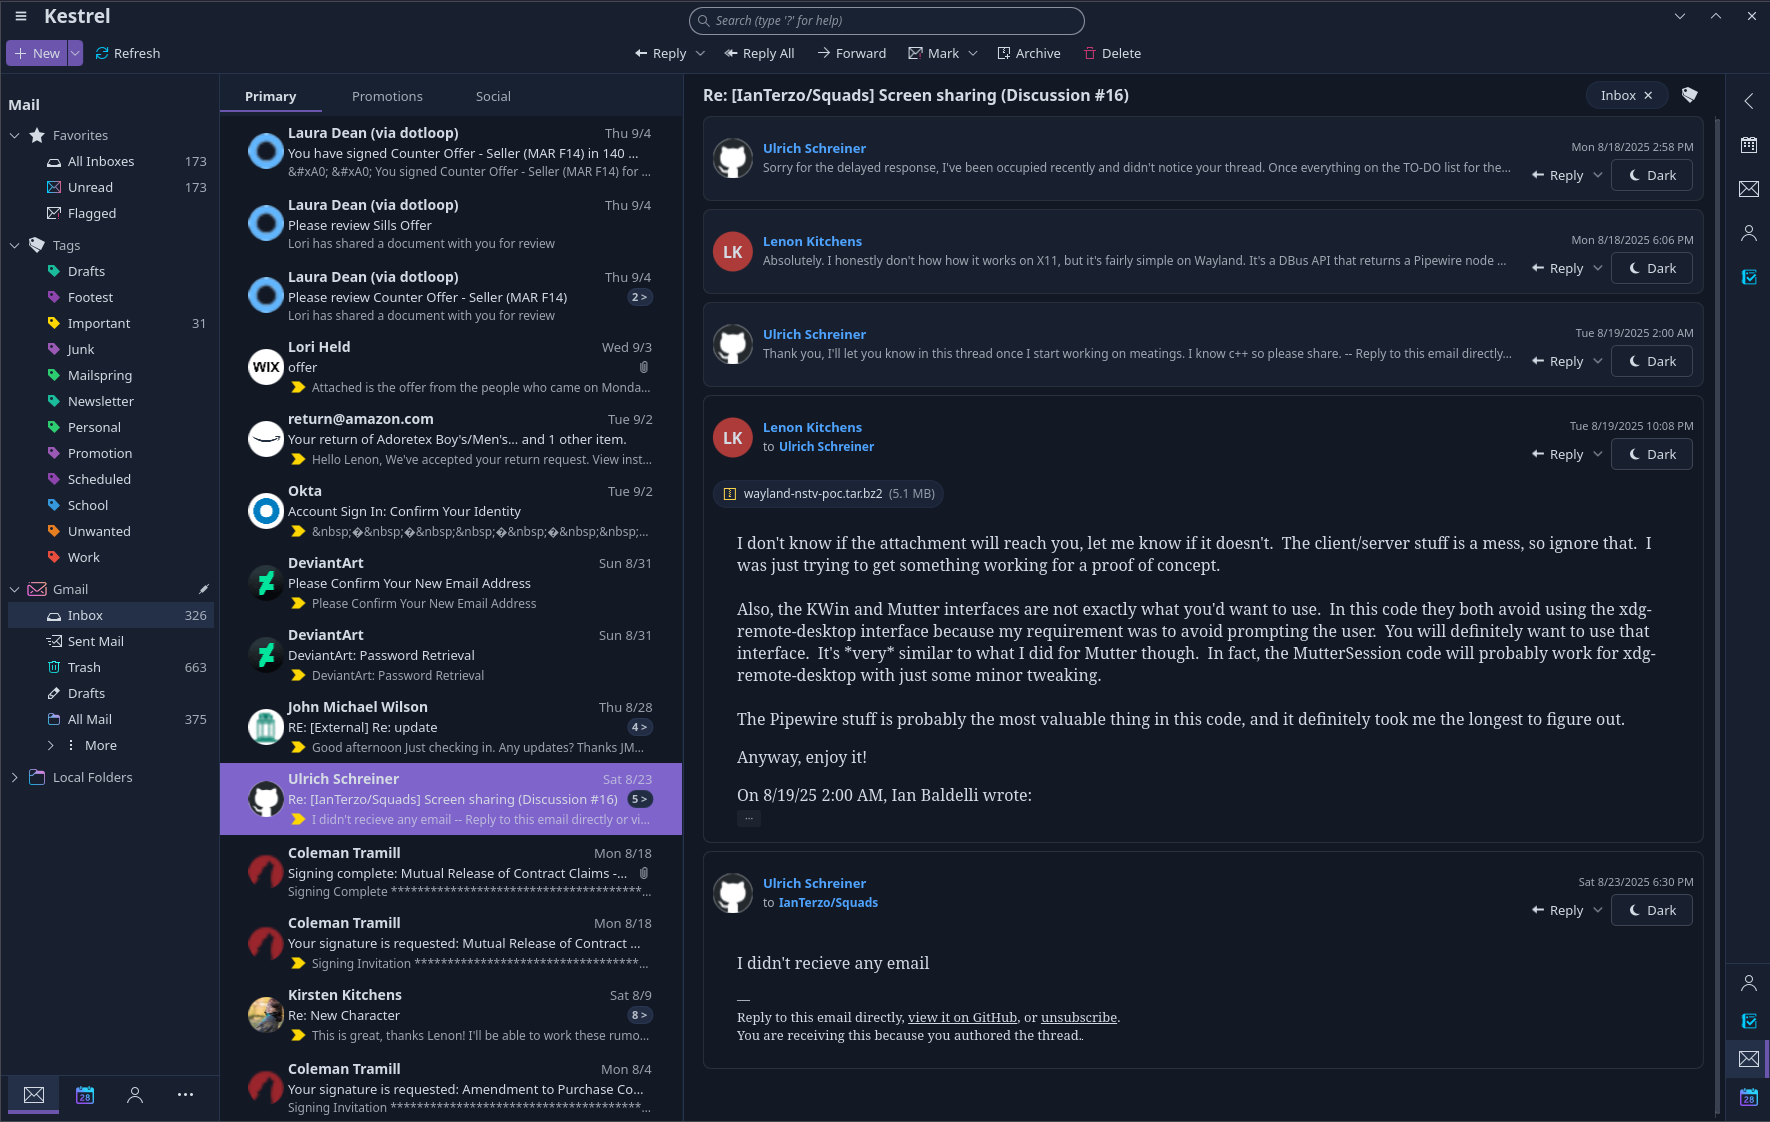Screen dimensions: 1770x1122
Task: Open the Tasks icon in right sidebar
Action: pyautogui.click(x=1748, y=277)
